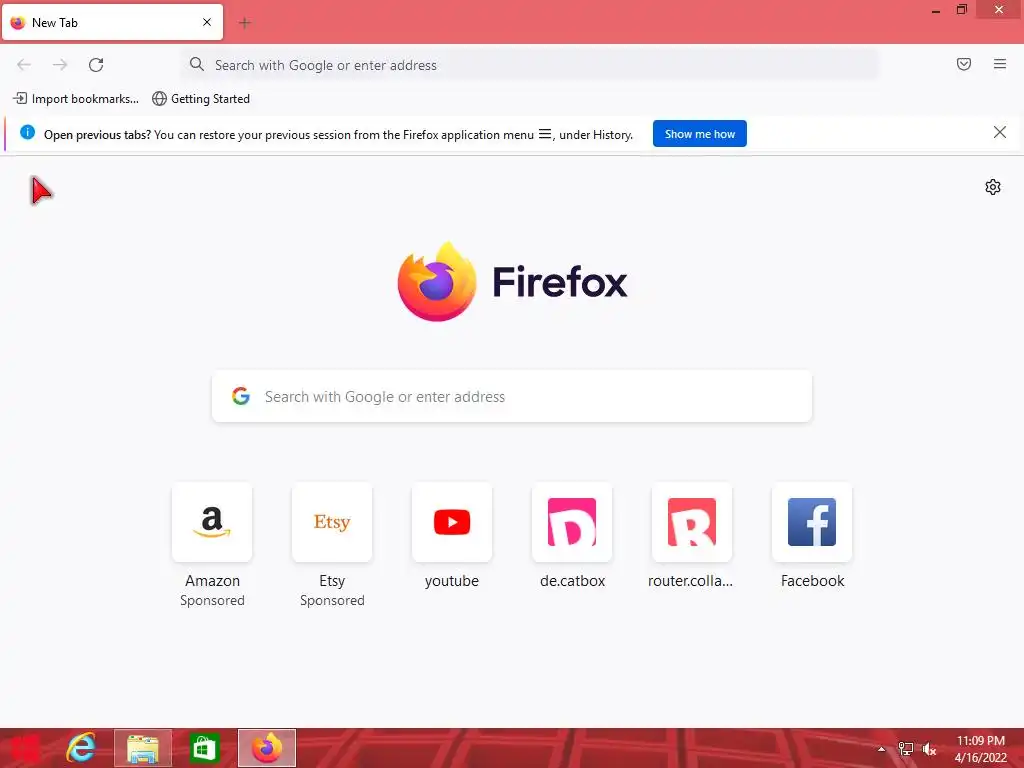This screenshot has width=1024, height=768.
Task: Close the New Tab tab
Action: pyautogui.click(x=207, y=22)
